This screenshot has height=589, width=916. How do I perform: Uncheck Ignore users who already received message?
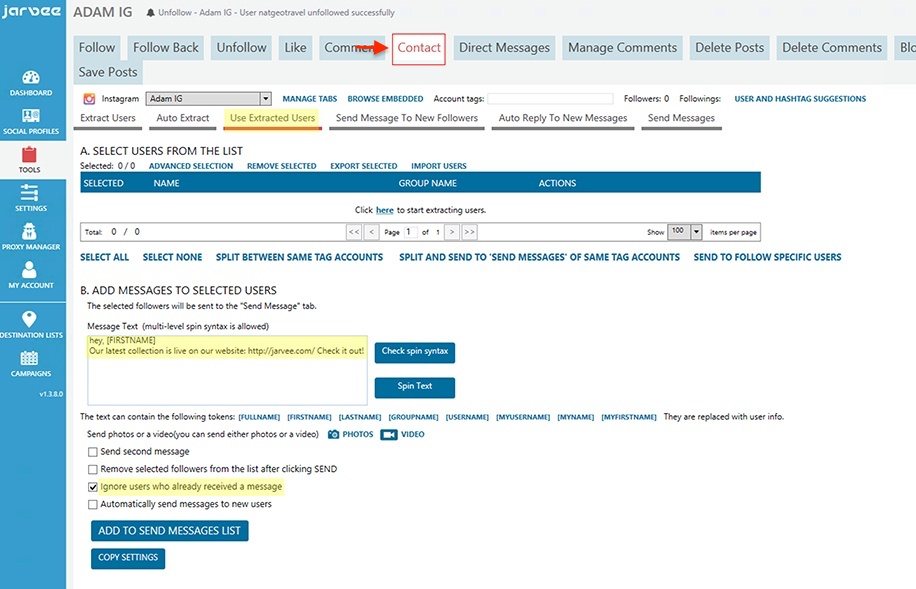pyautogui.click(x=92, y=487)
